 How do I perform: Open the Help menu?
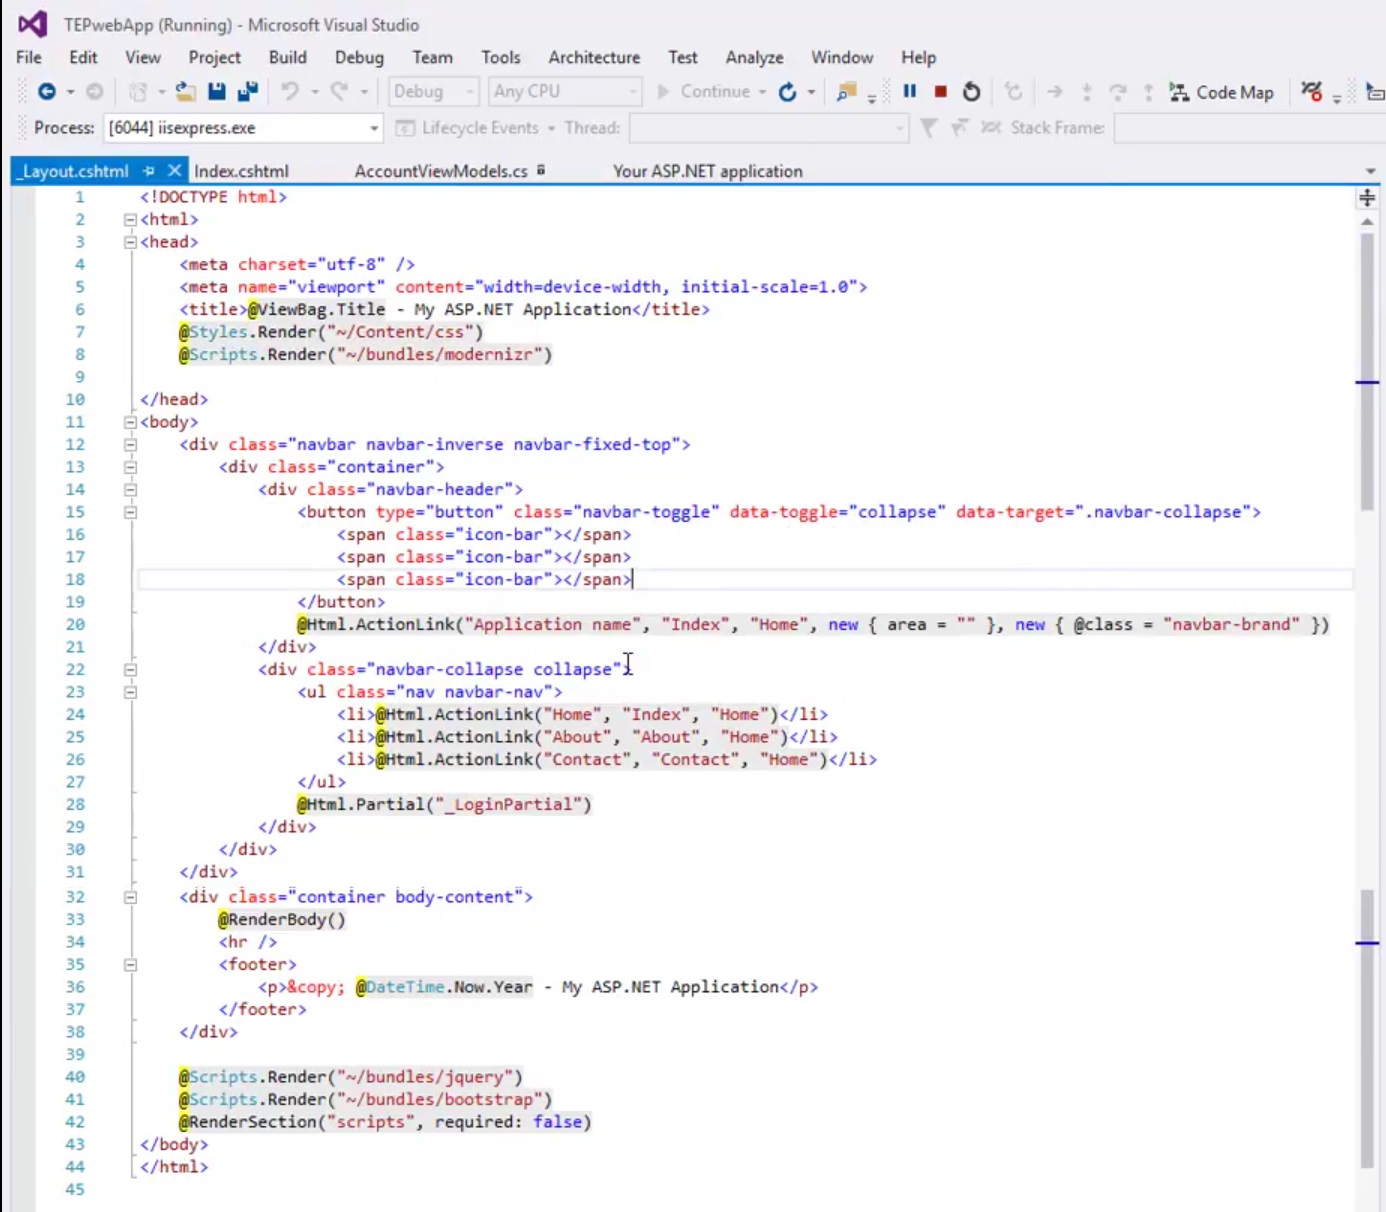pyautogui.click(x=918, y=57)
